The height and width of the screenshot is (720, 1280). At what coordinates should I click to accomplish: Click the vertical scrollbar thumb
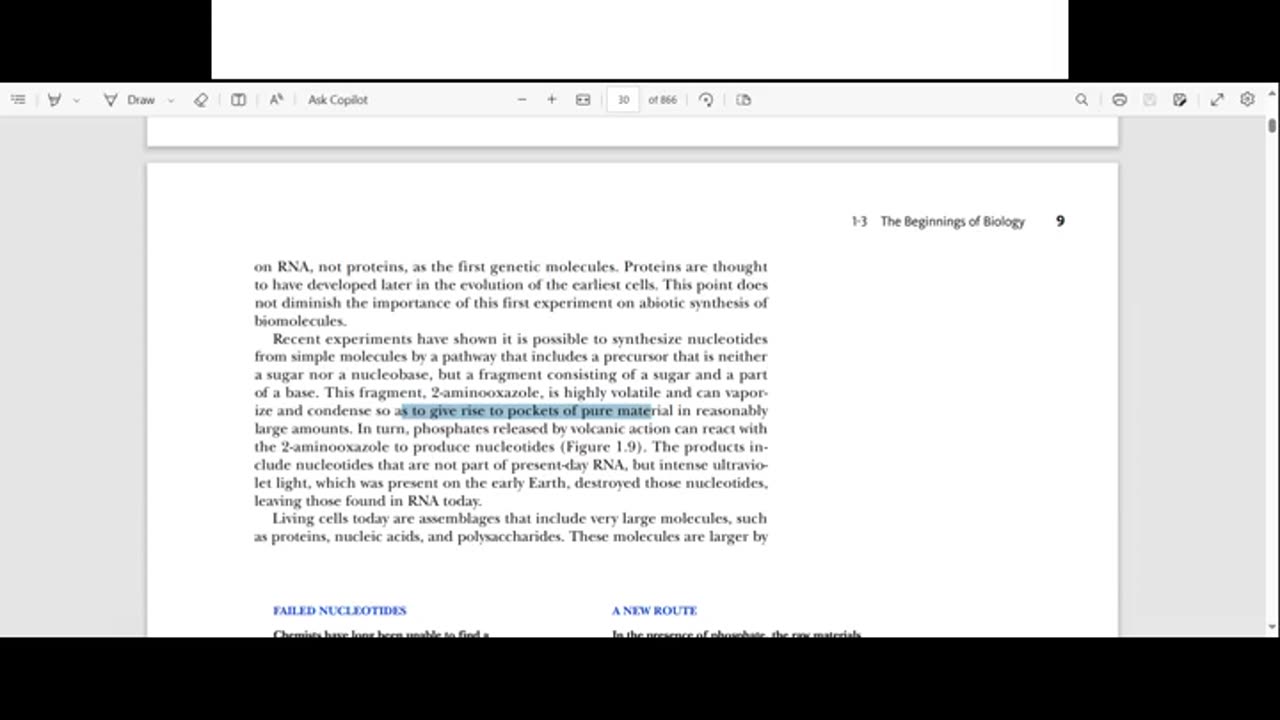1272,125
